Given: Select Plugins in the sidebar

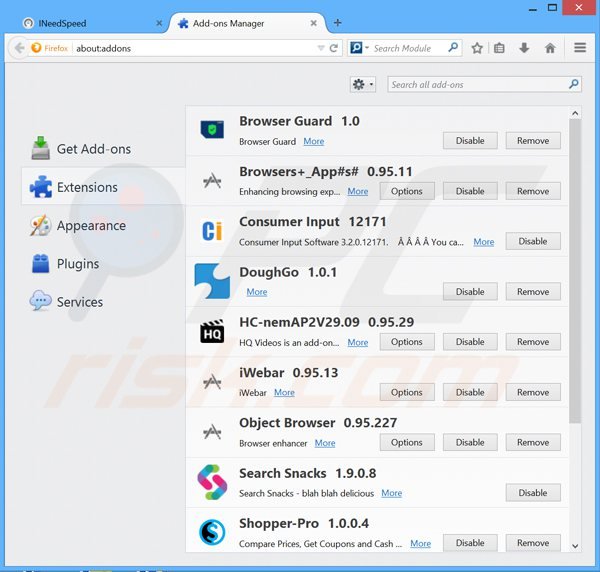Looking at the screenshot, I should (x=77, y=264).
